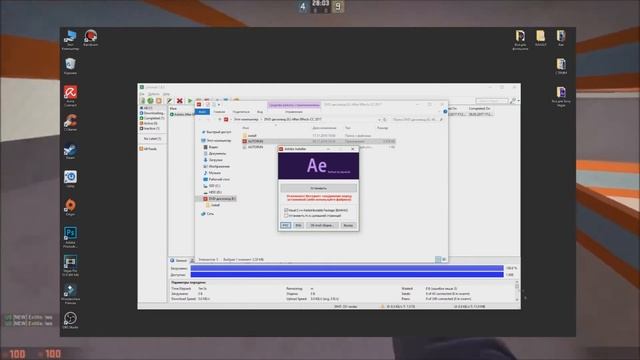Click the red Remove torrent X icon
This screenshot has width=640, height=360.
(x=180, y=100)
